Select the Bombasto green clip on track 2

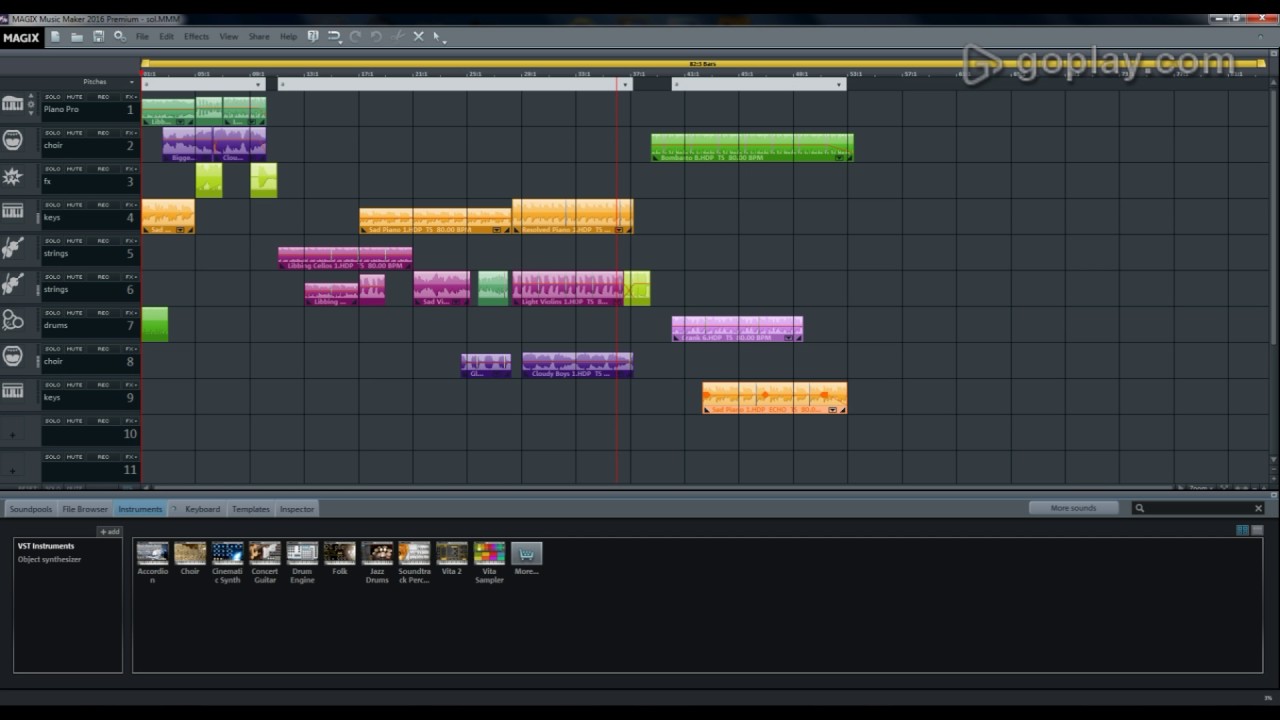click(x=752, y=147)
